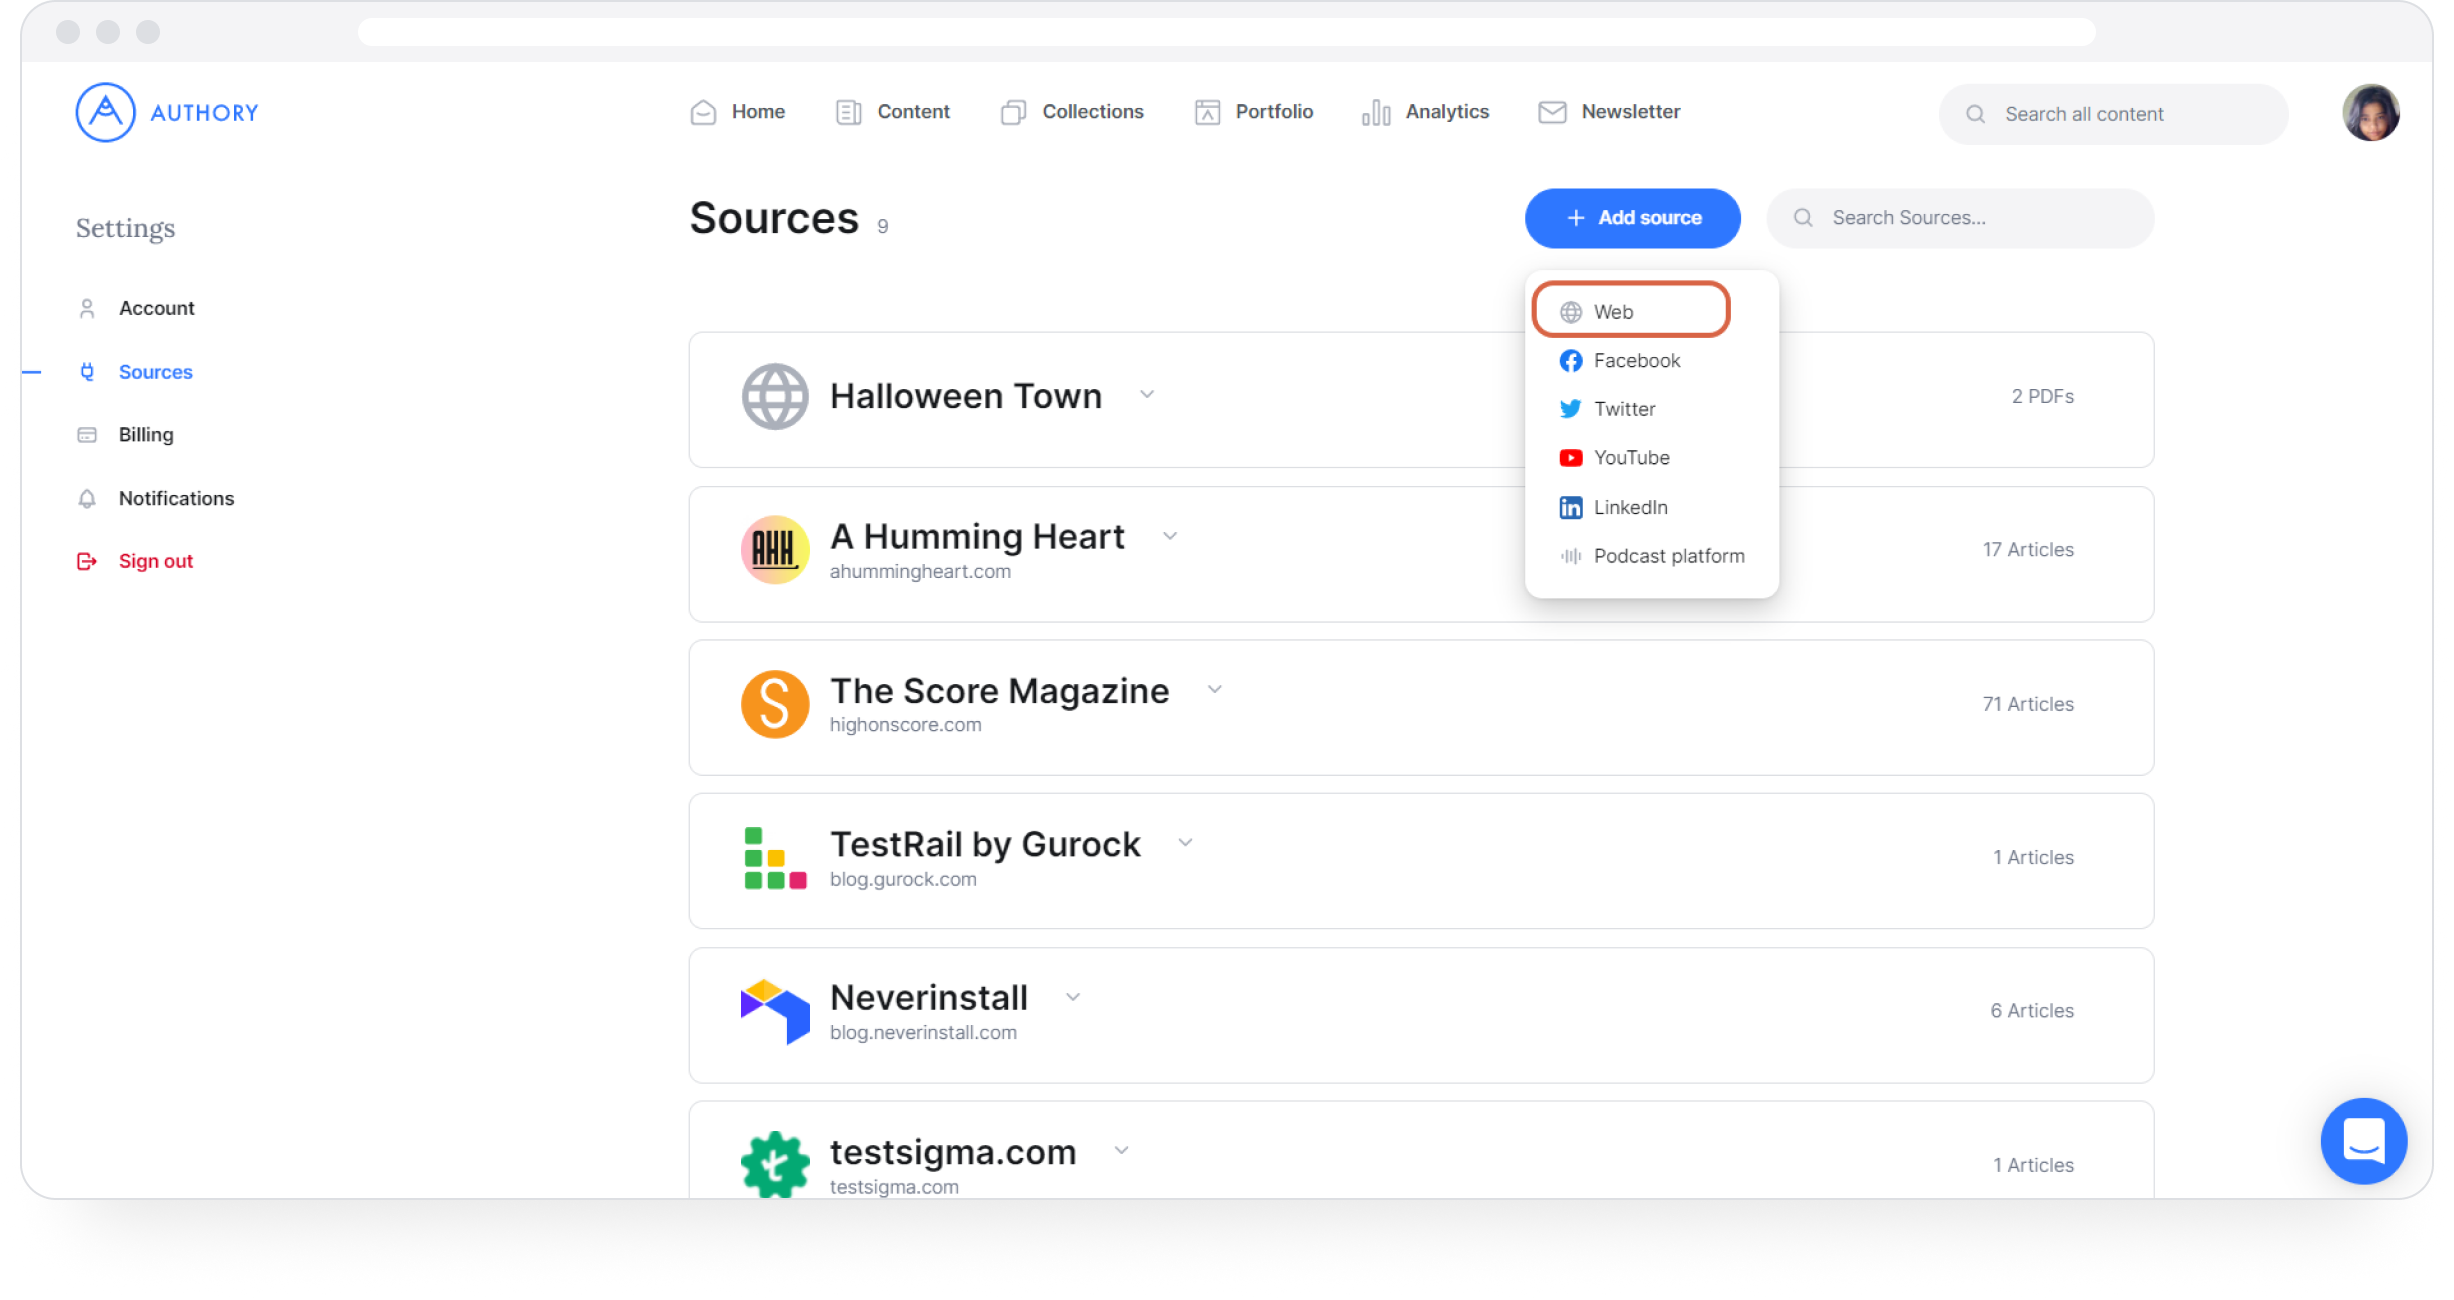Open the chat support bubble

[x=2363, y=1141]
